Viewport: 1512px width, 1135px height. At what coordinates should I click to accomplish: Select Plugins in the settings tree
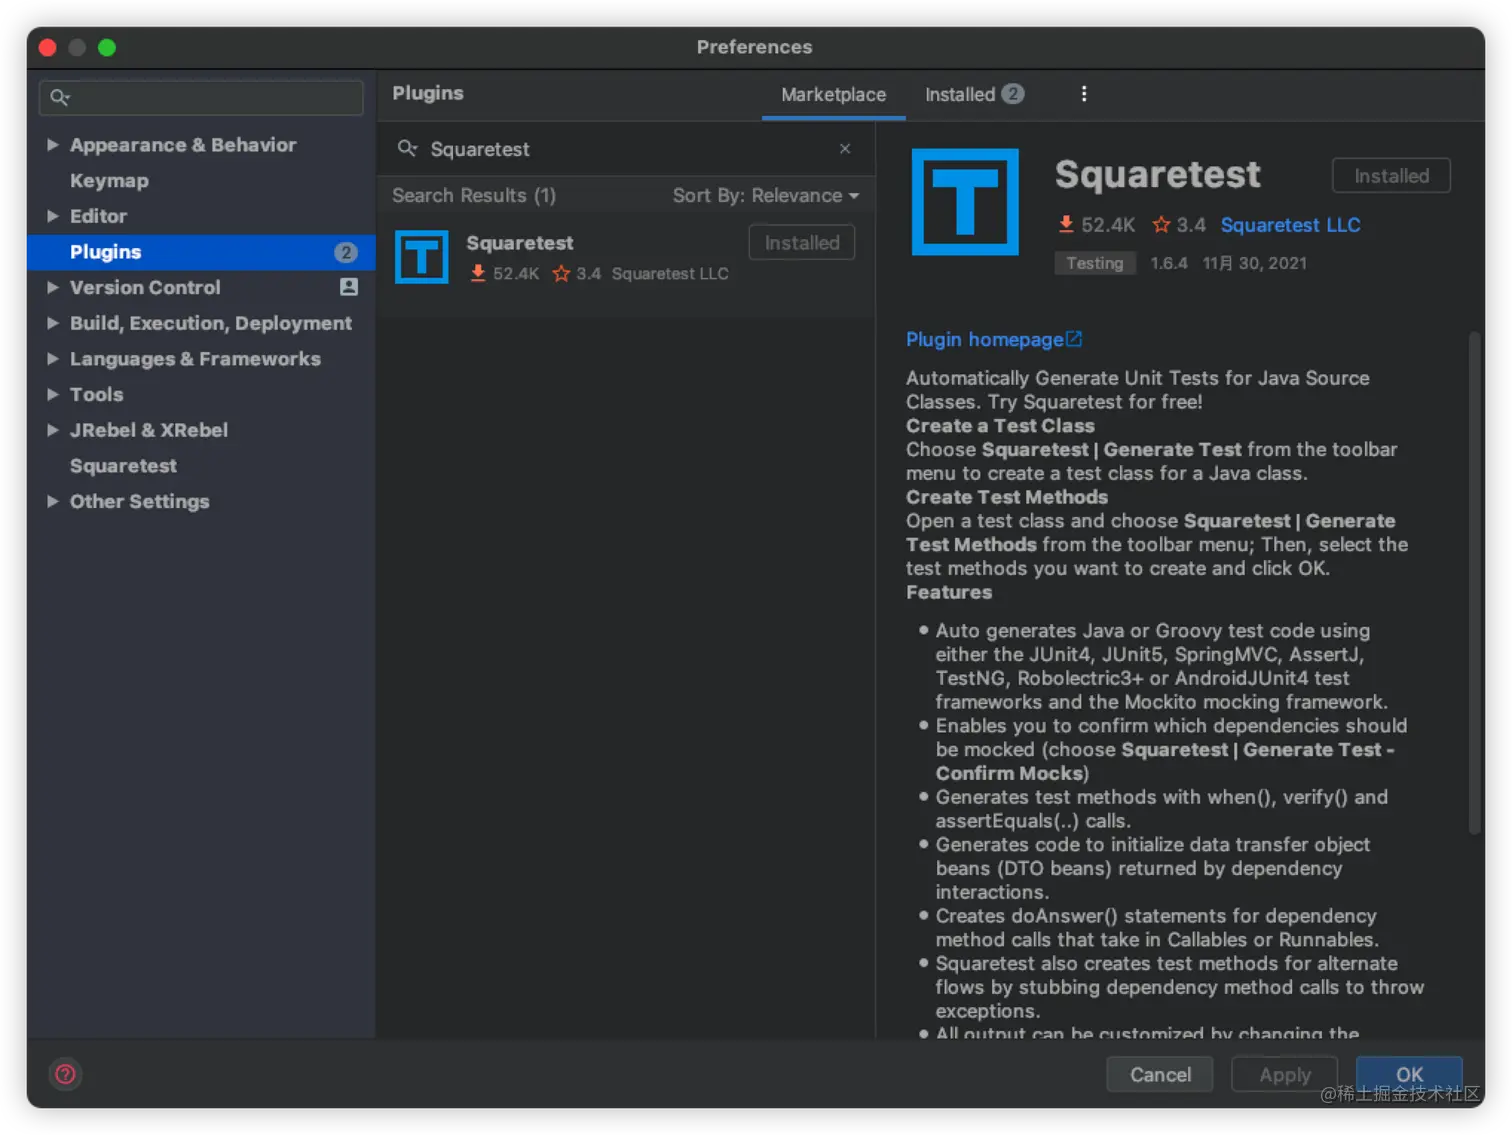pyautogui.click(x=201, y=252)
